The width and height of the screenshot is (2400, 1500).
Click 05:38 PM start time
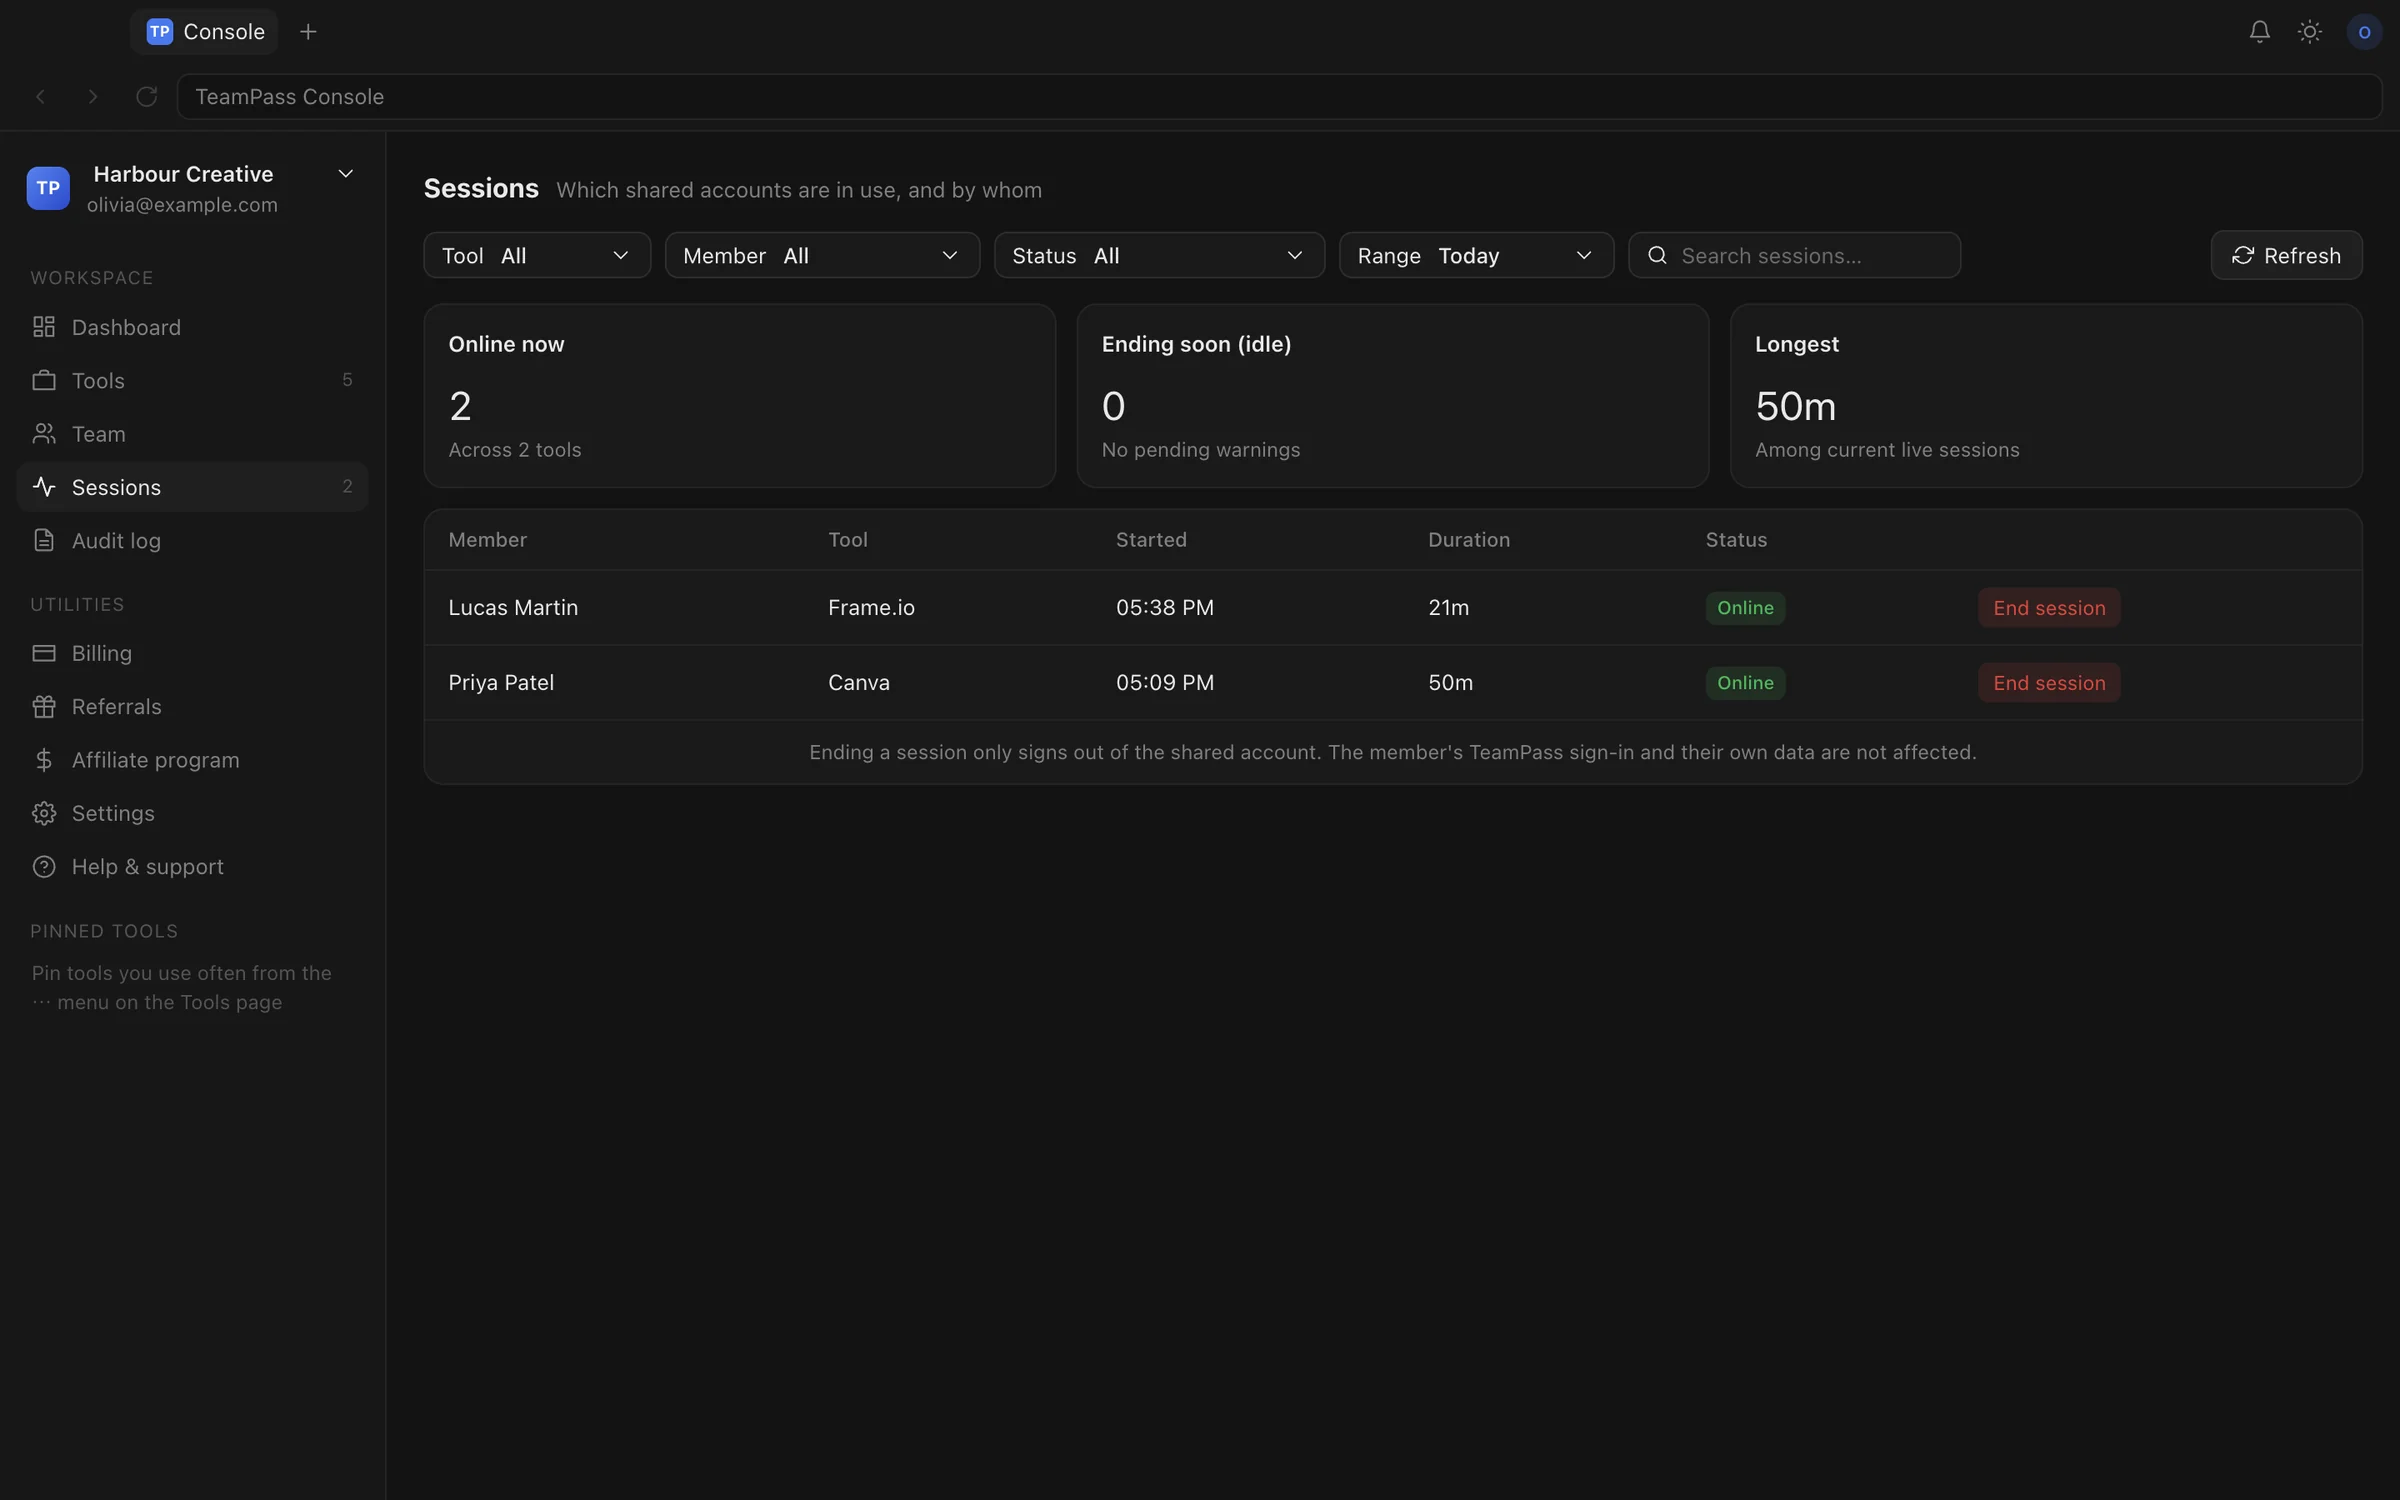click(1165, 608)
